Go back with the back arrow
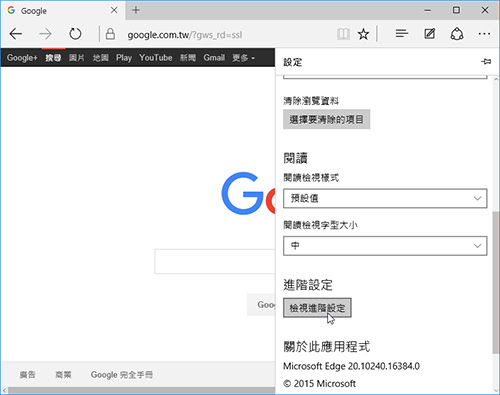 click(x=16, y=34)
